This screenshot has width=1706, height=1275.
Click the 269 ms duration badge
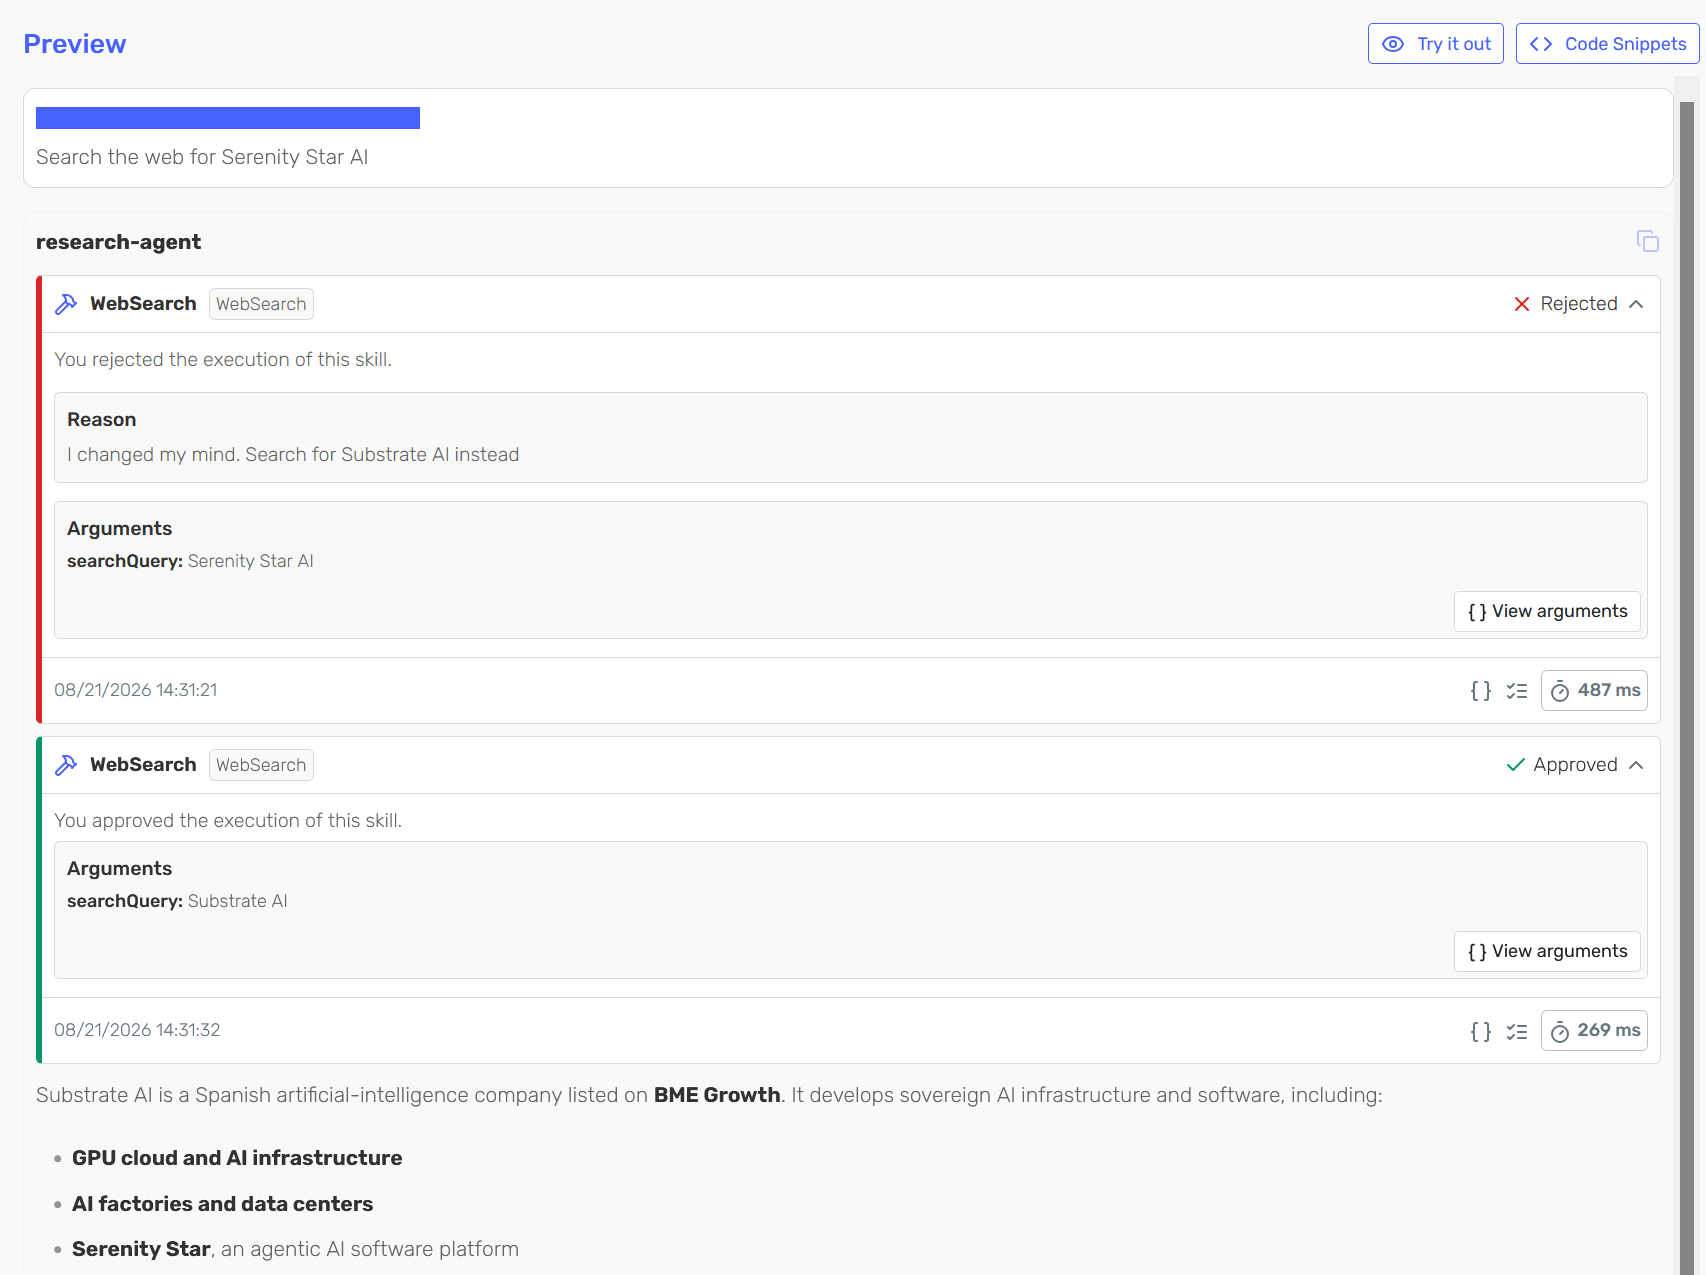pyautogui.click(x=1594, y=1030)
